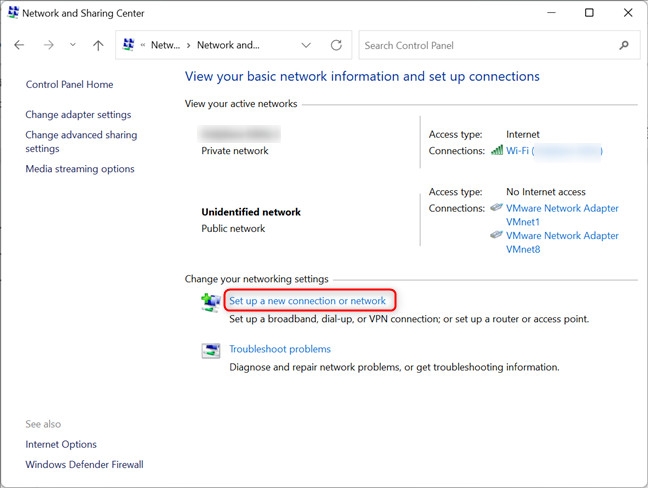Click 'Change your networking settings' heading
Screen dimensions: 648x488
pyautogui.click(x=257, y=279)
